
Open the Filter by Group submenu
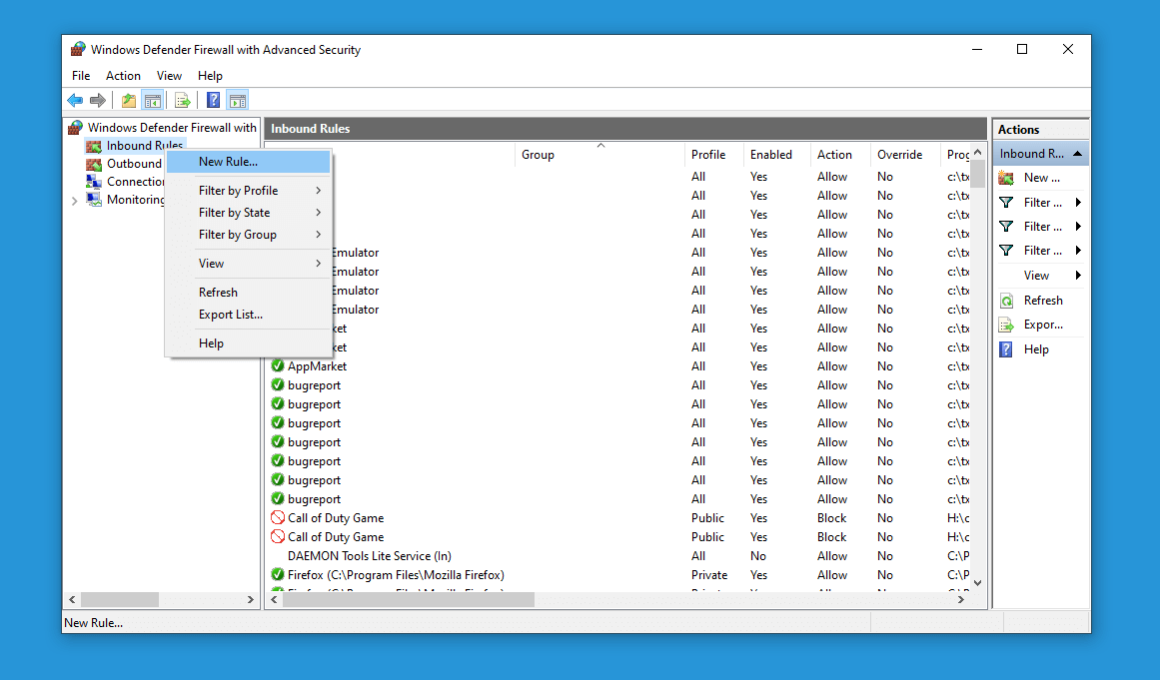tap(249, 235)
